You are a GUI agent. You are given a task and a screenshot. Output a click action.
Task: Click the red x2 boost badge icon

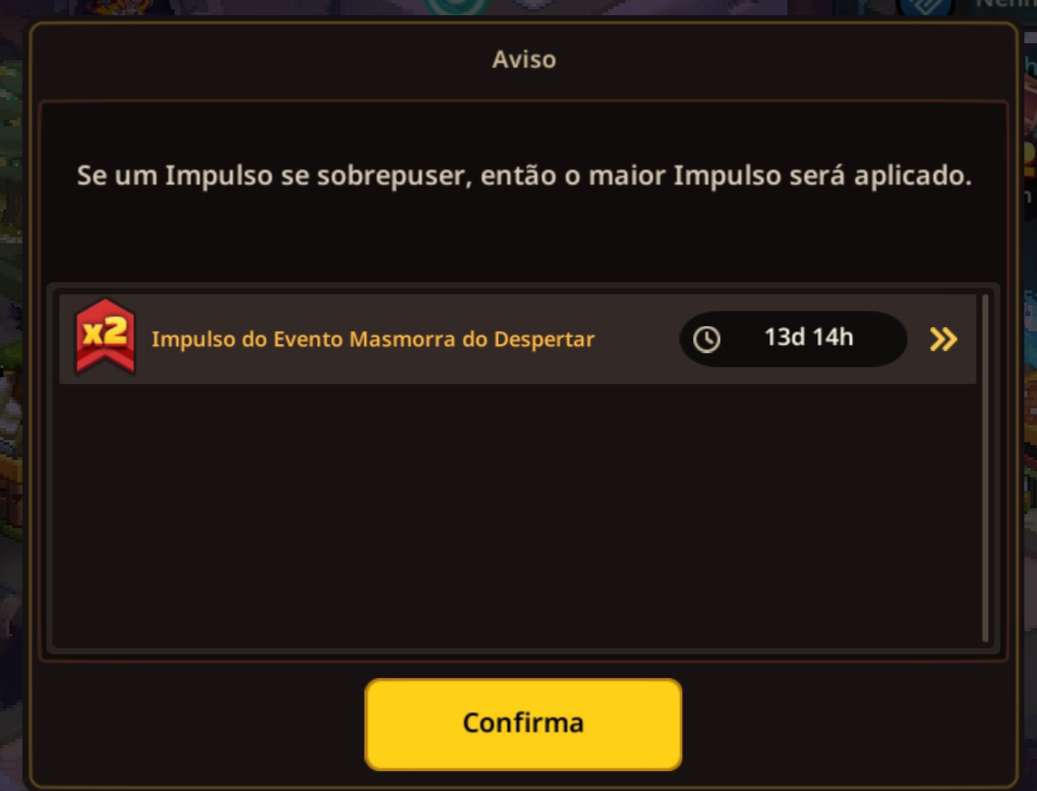pos(105,337)
